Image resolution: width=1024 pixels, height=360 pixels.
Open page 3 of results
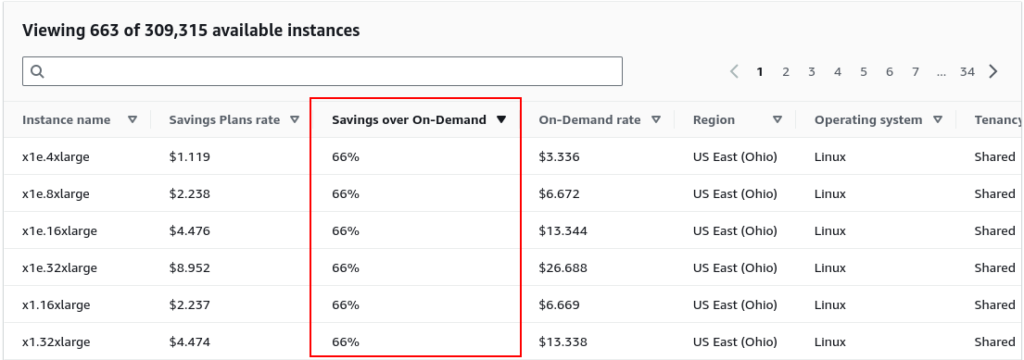[811, 72]
